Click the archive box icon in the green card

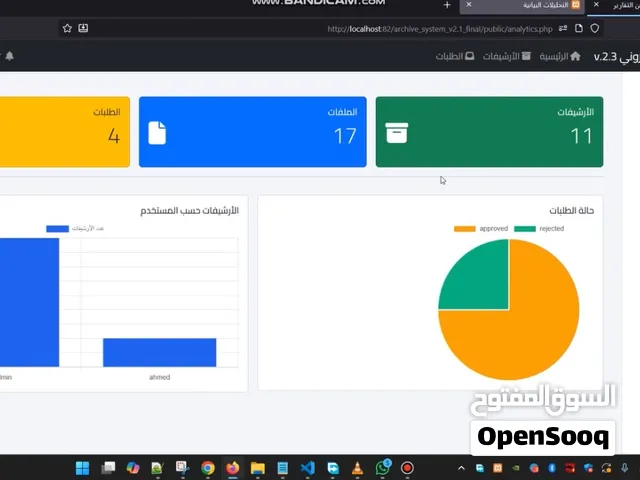click(x=397, y=133)
